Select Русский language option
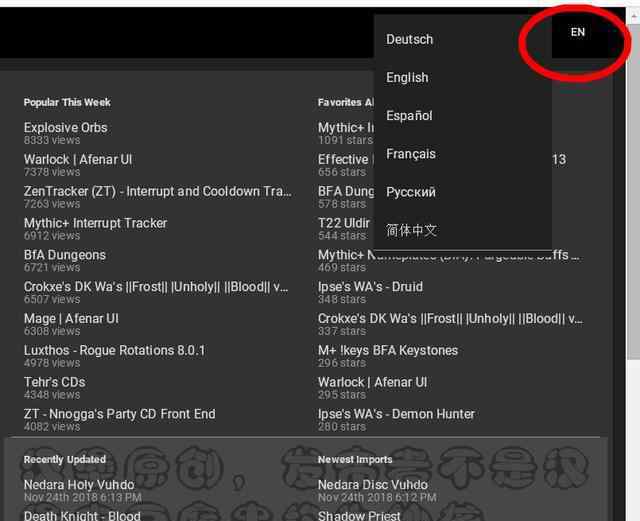 click(x=411, y=192)
